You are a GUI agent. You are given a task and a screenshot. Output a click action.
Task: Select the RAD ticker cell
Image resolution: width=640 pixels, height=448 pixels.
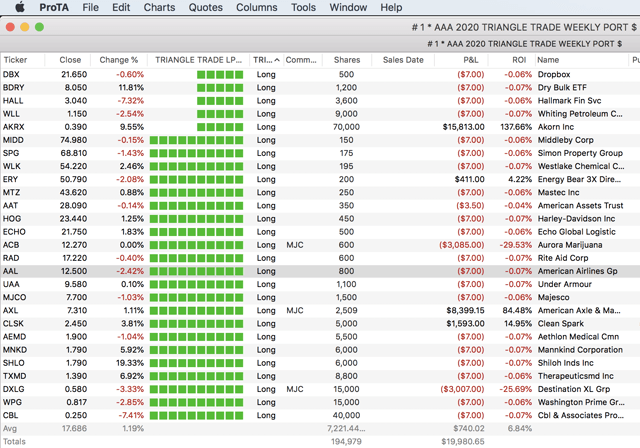(x=11, y=258)
